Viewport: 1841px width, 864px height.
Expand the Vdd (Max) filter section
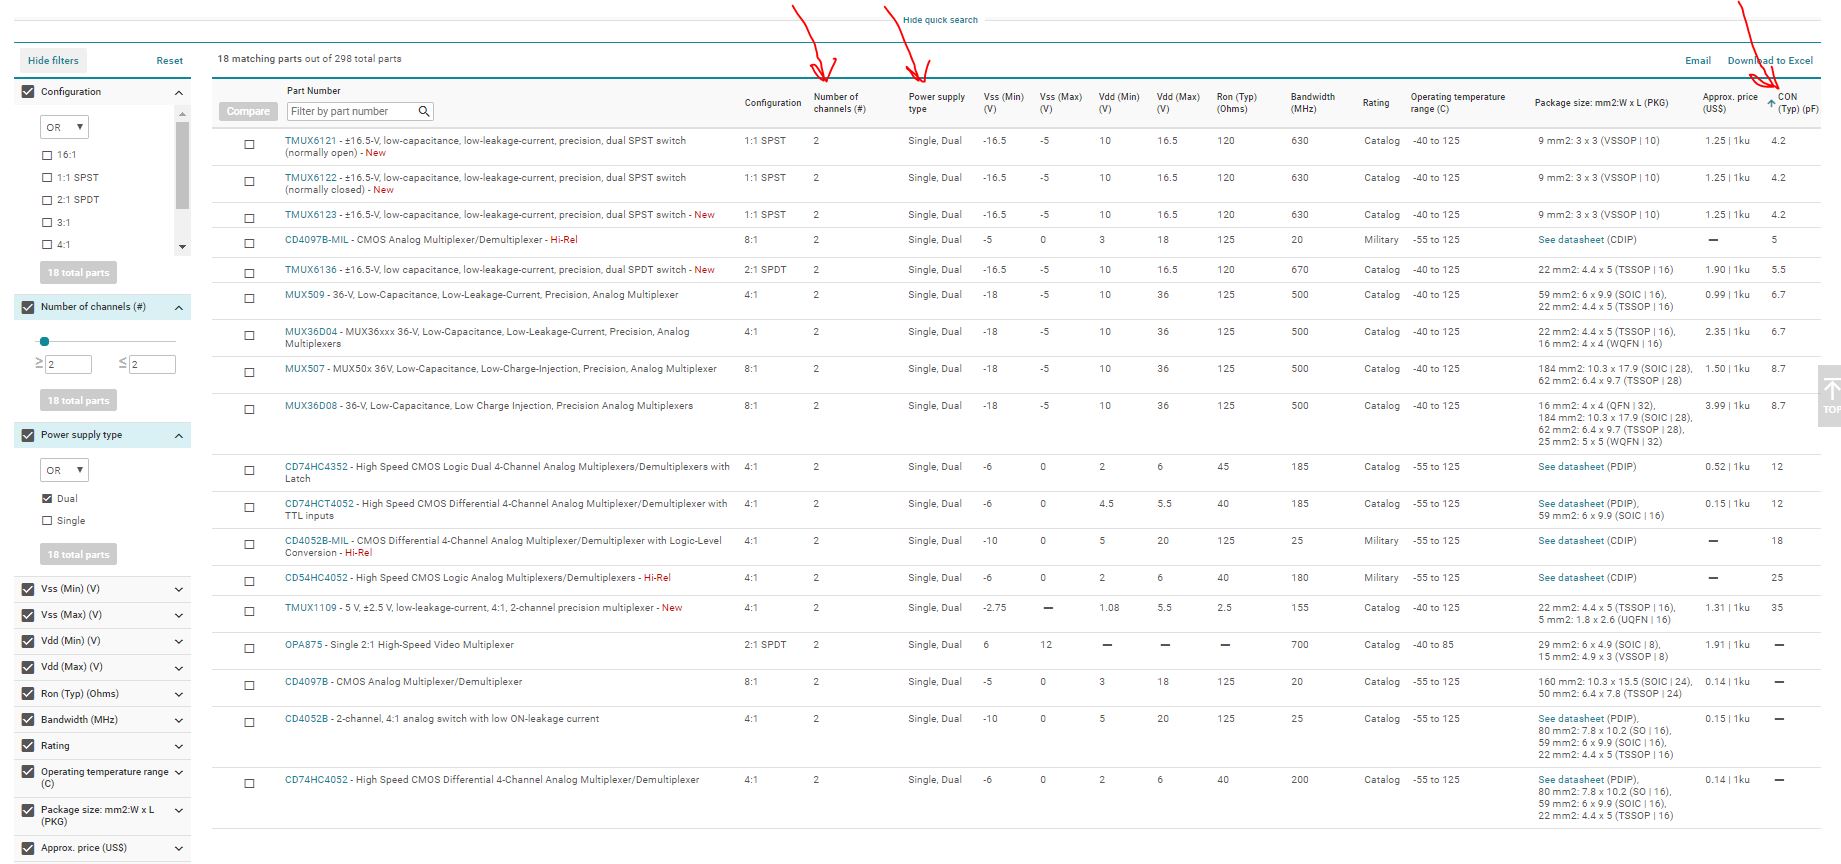179,668
